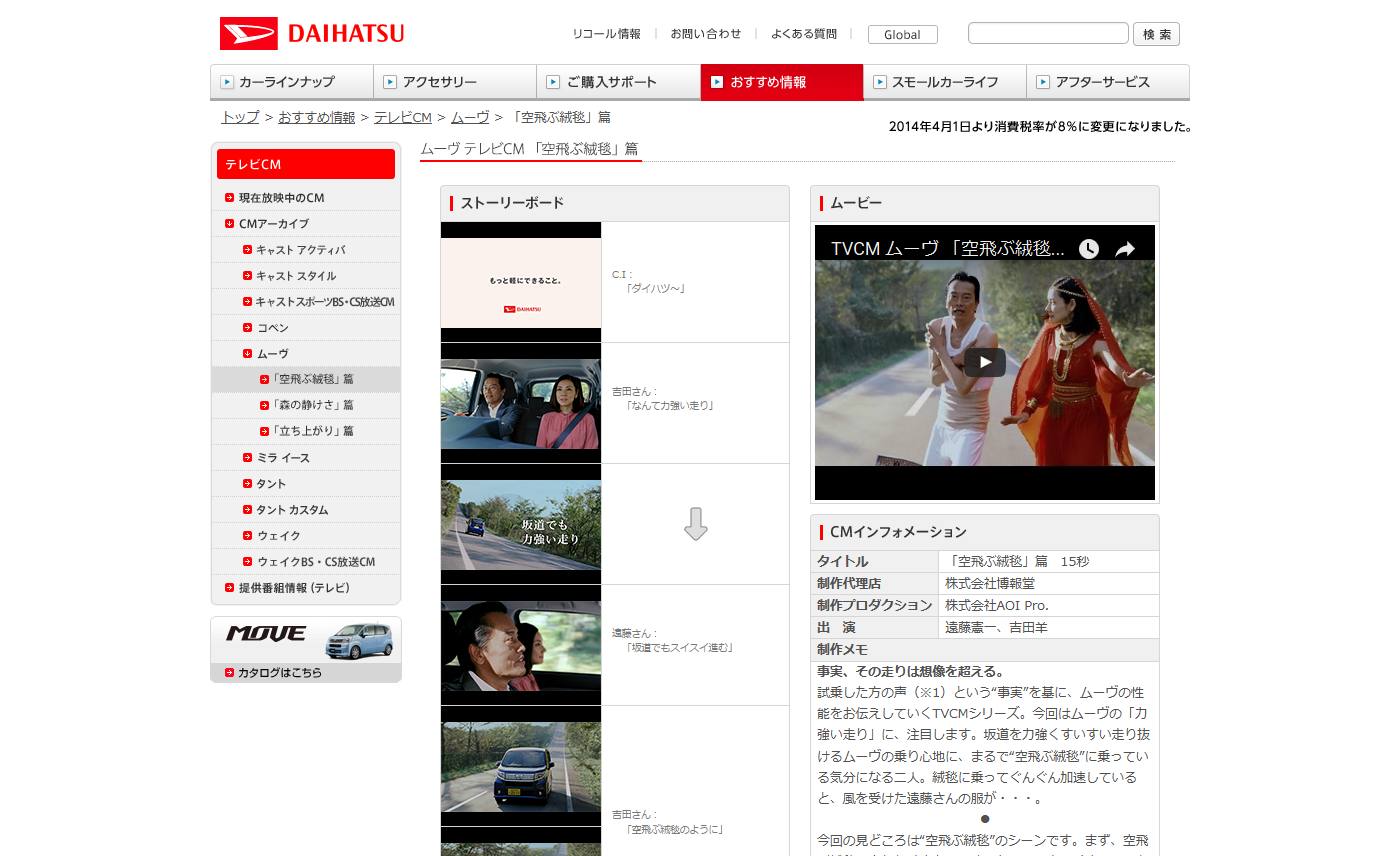Click the 遠藤憲一、吉田羊 cast cell
Image resolution: width=1400 pixels, height=856 pixels.
pyautogui.click(x=1049, y=628)
